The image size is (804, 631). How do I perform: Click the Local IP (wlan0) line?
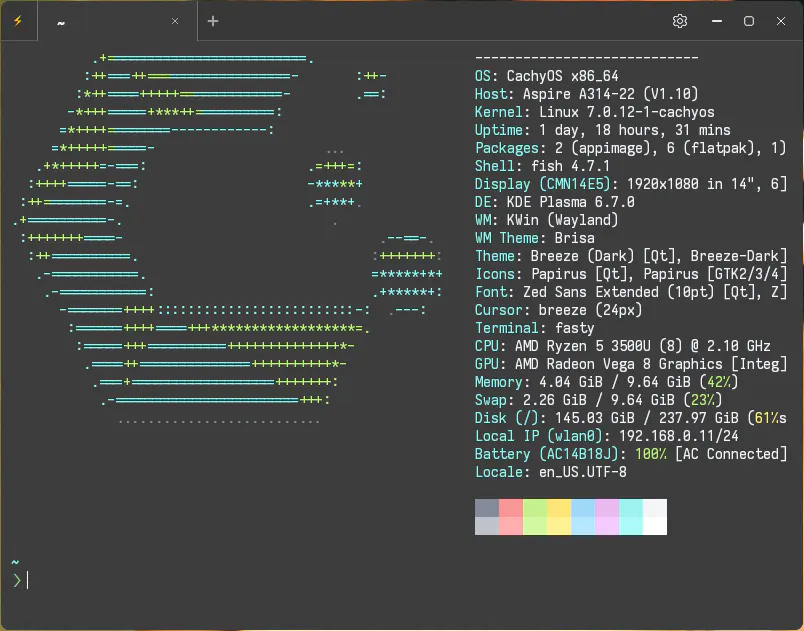(x=607, y=436)
